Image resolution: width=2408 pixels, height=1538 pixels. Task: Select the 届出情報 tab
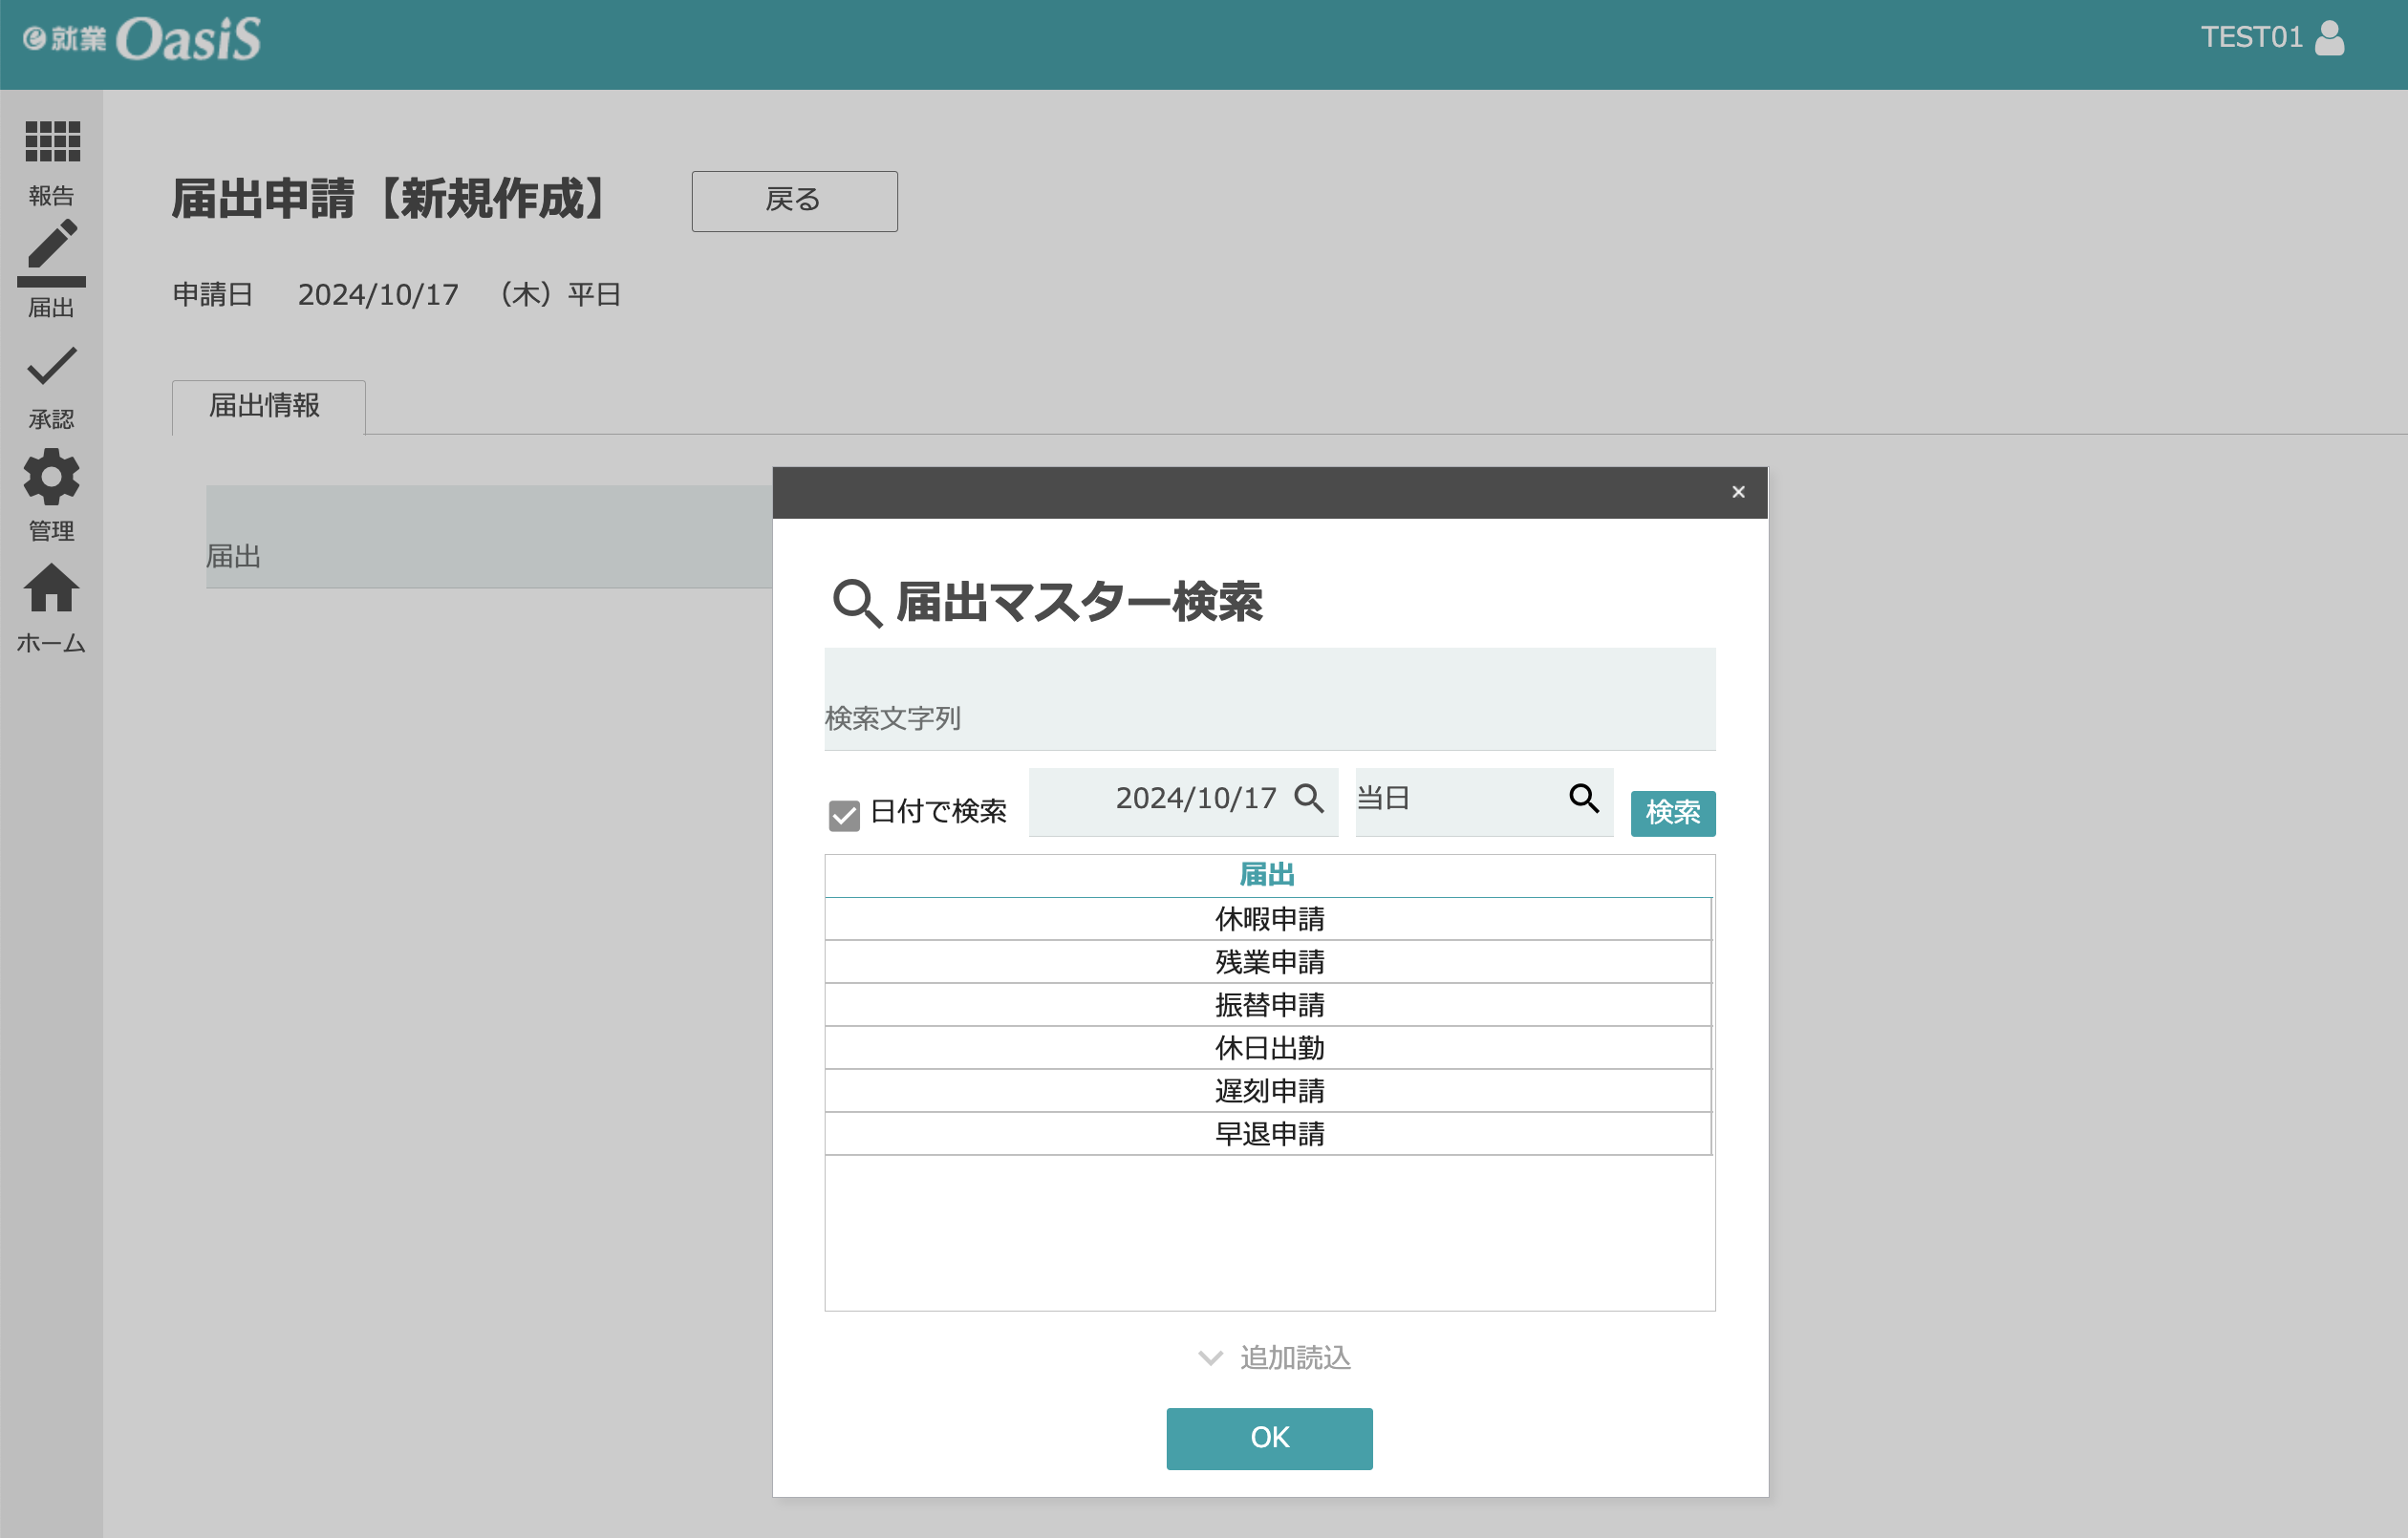(x=265, y=406)
